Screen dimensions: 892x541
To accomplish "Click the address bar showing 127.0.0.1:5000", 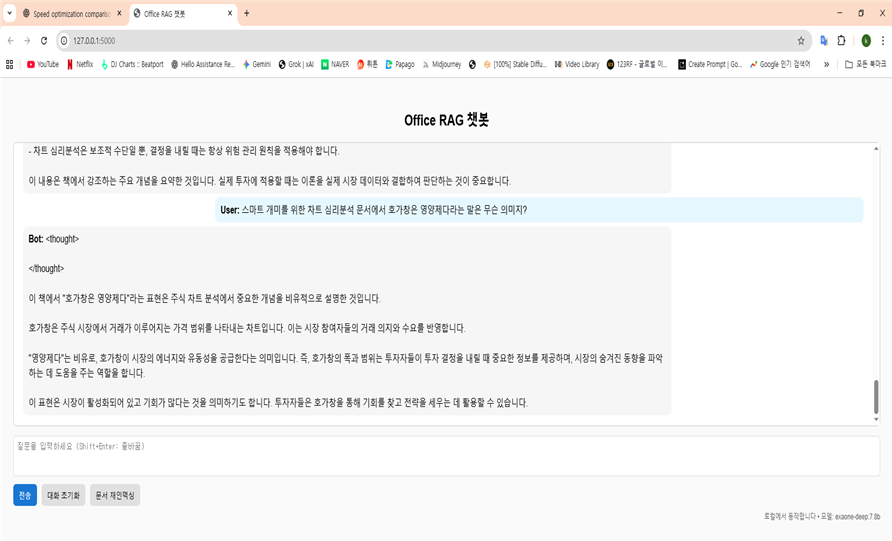I will (x=432, y=41).
